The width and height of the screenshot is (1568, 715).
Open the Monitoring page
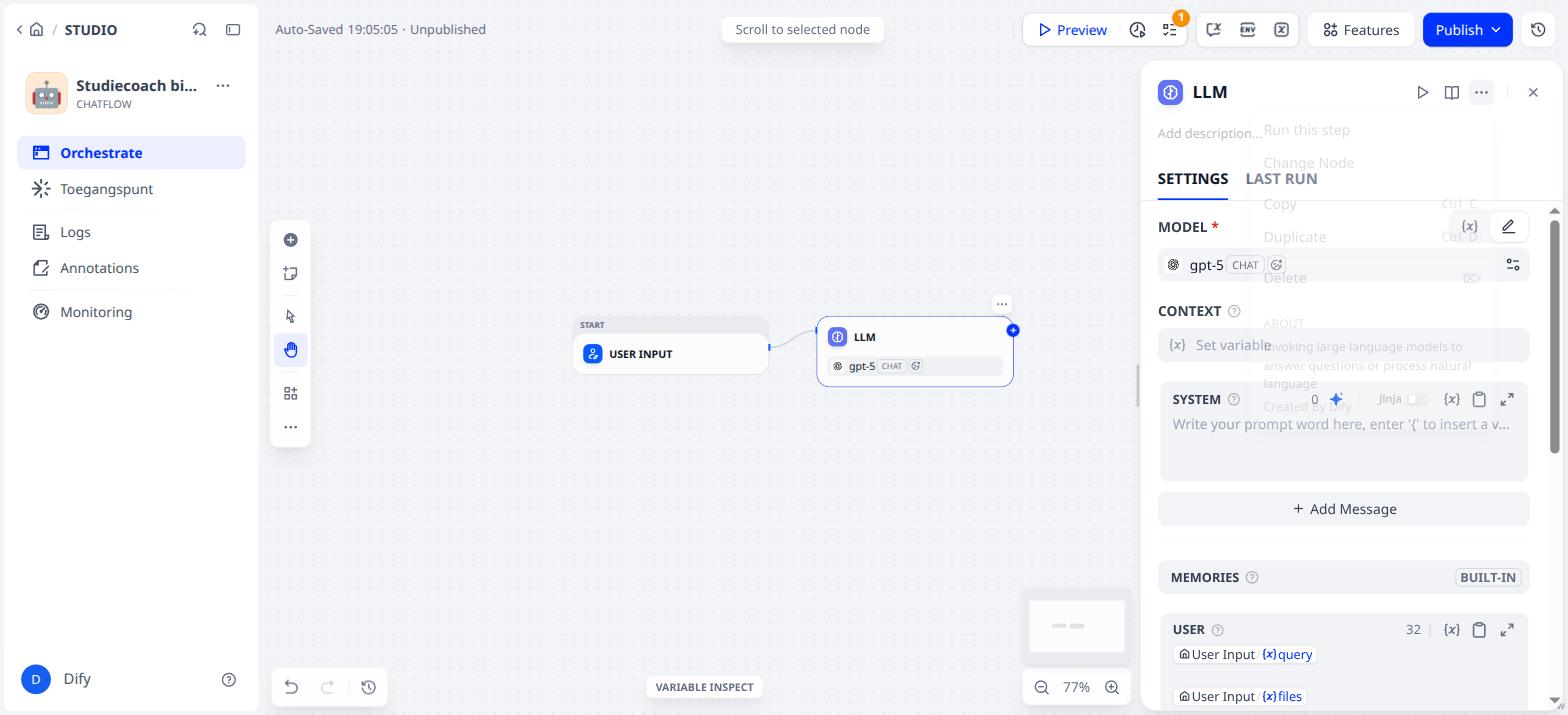click(131, 312)
